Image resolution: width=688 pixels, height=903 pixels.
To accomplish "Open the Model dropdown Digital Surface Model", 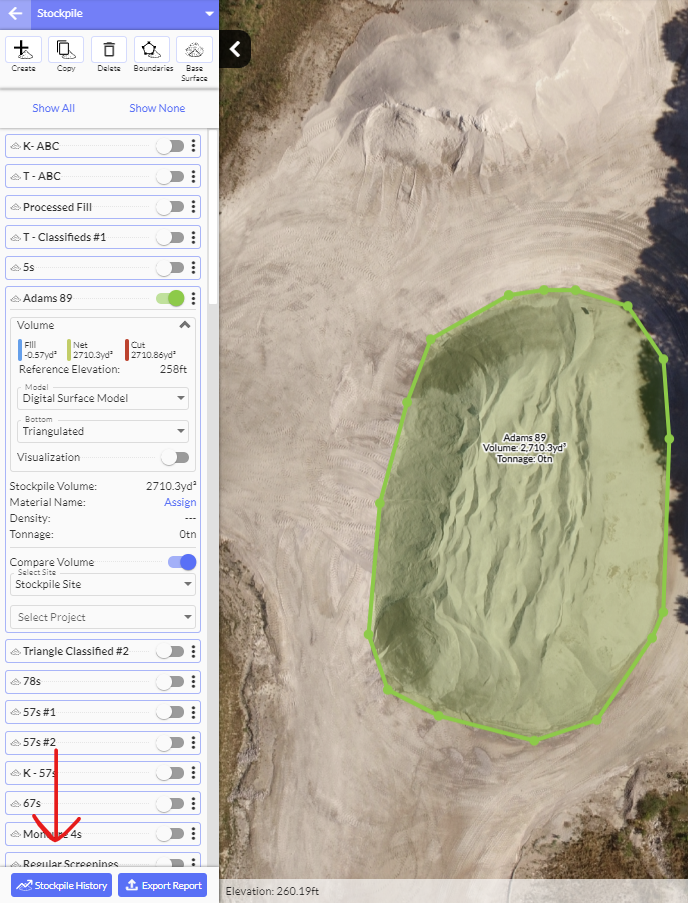I will [103, 398].
